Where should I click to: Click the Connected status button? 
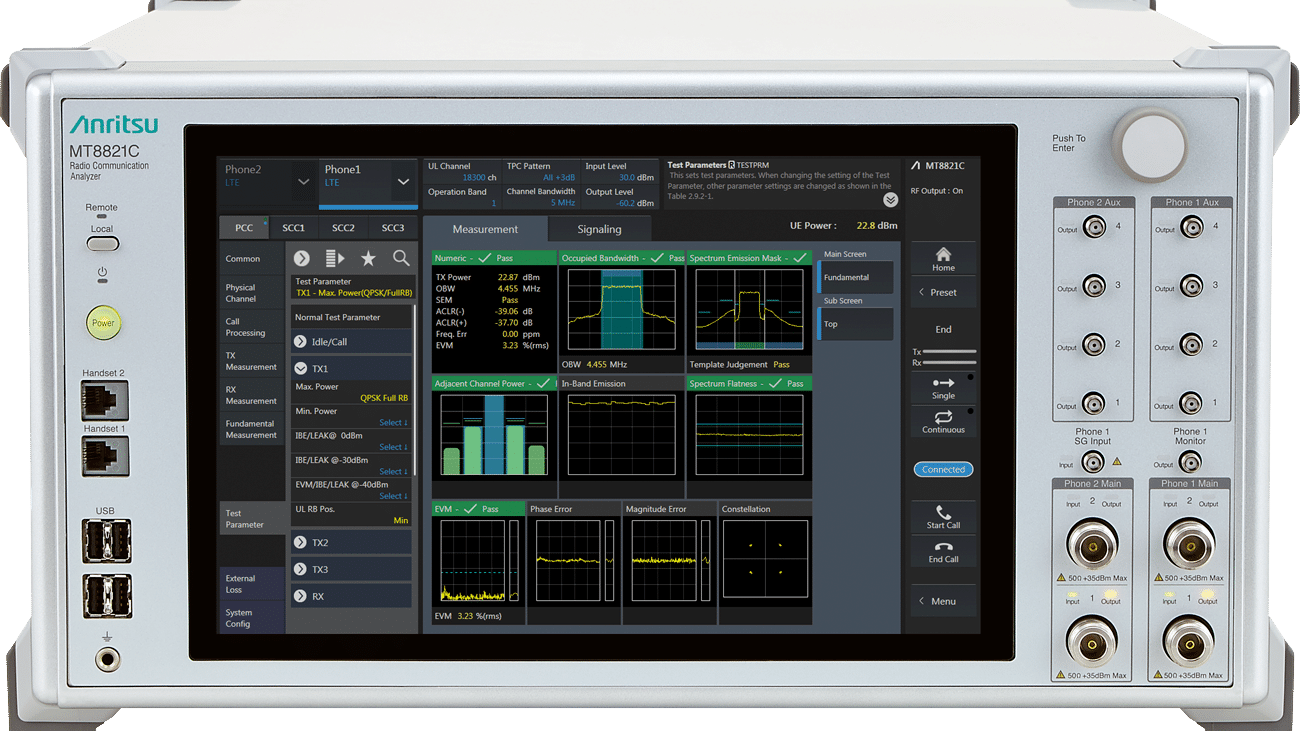point(943,469)
